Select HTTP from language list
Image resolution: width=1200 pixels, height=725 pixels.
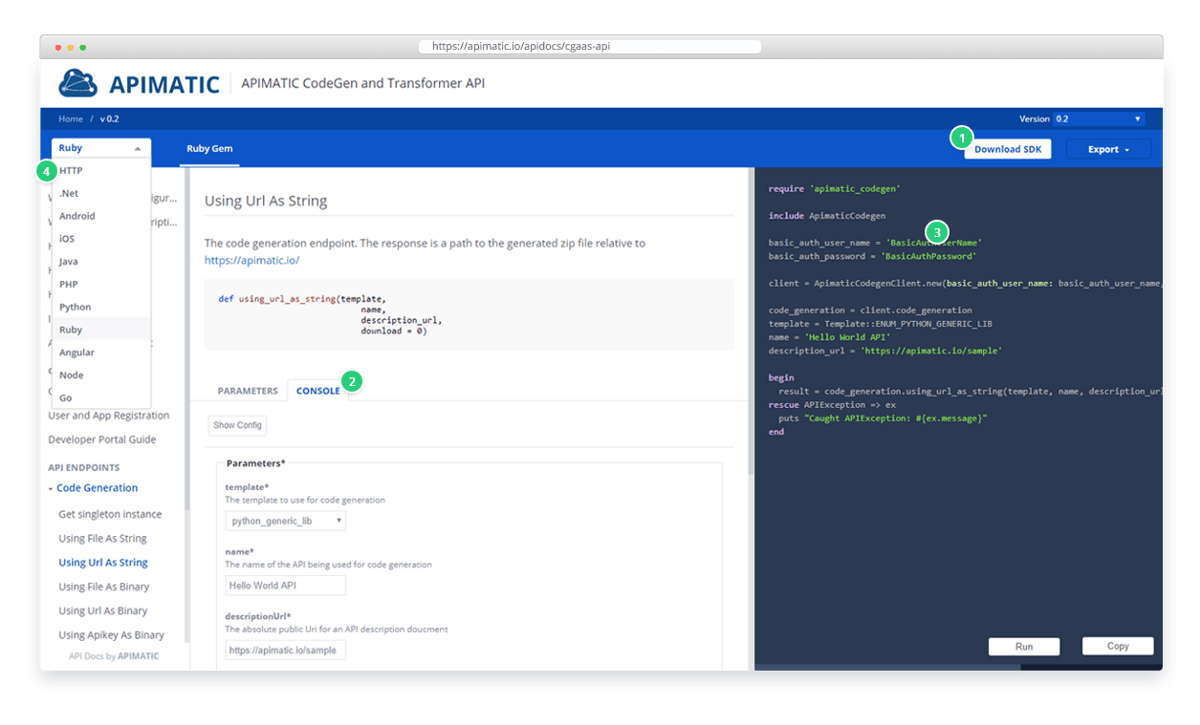[x=100, y=171]
